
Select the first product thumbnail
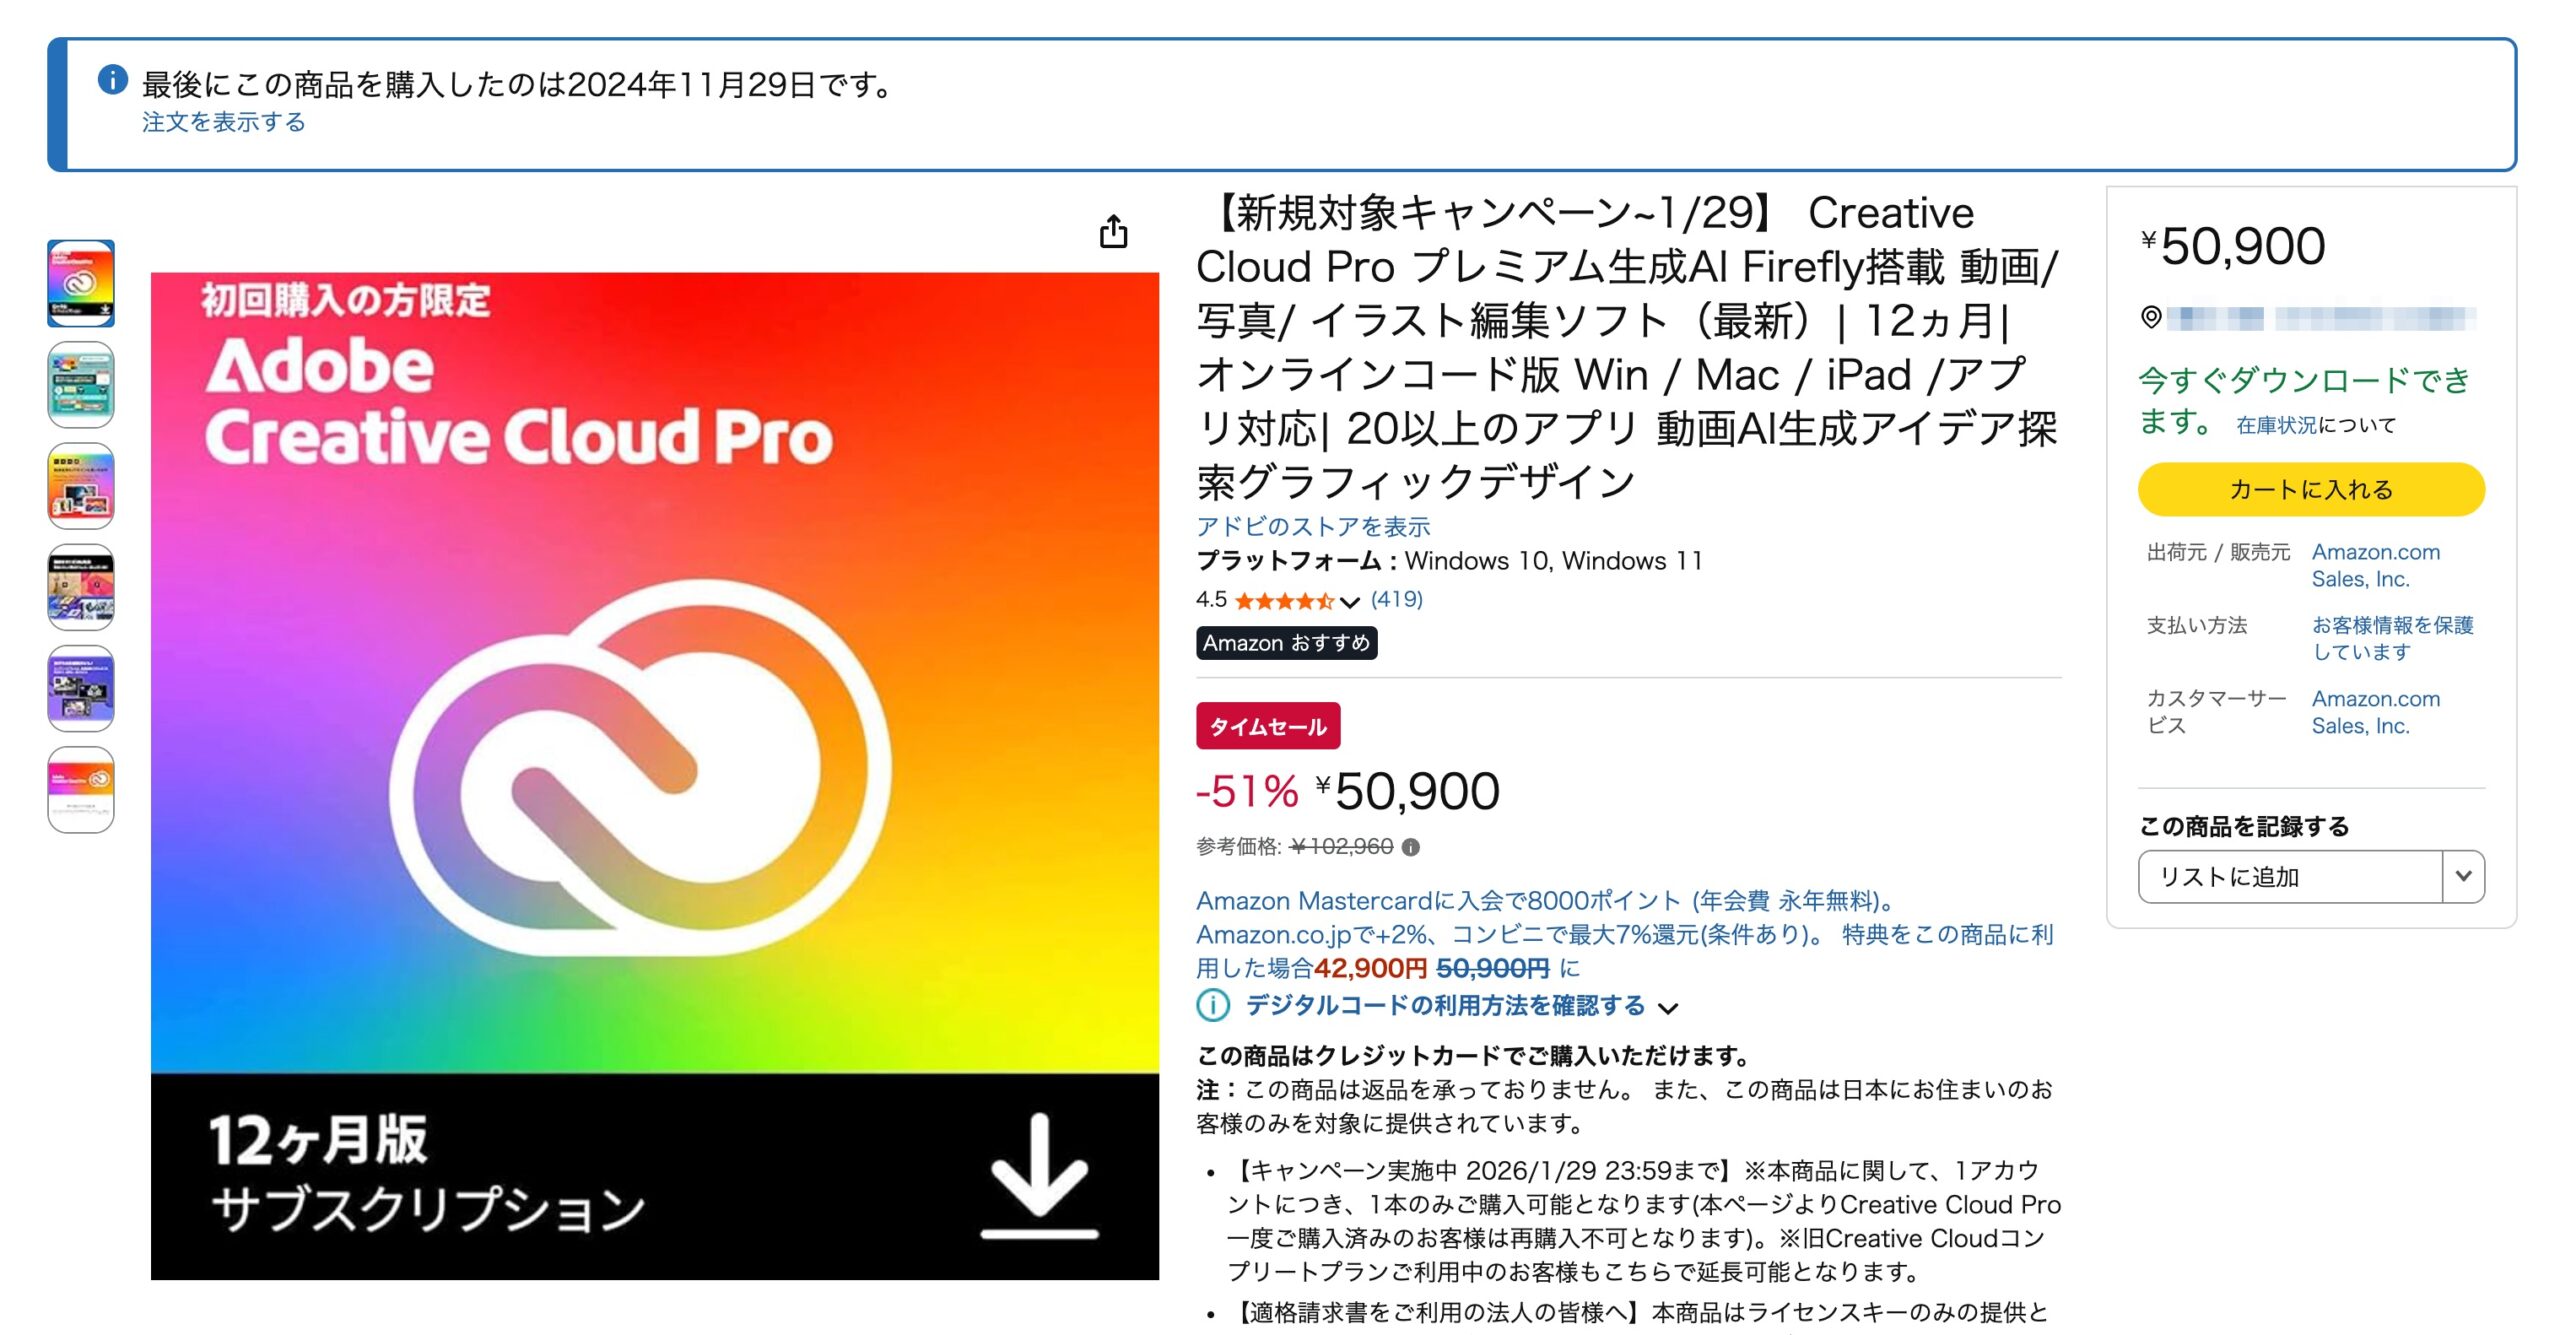pyautogui.click(x=81, y=283)
